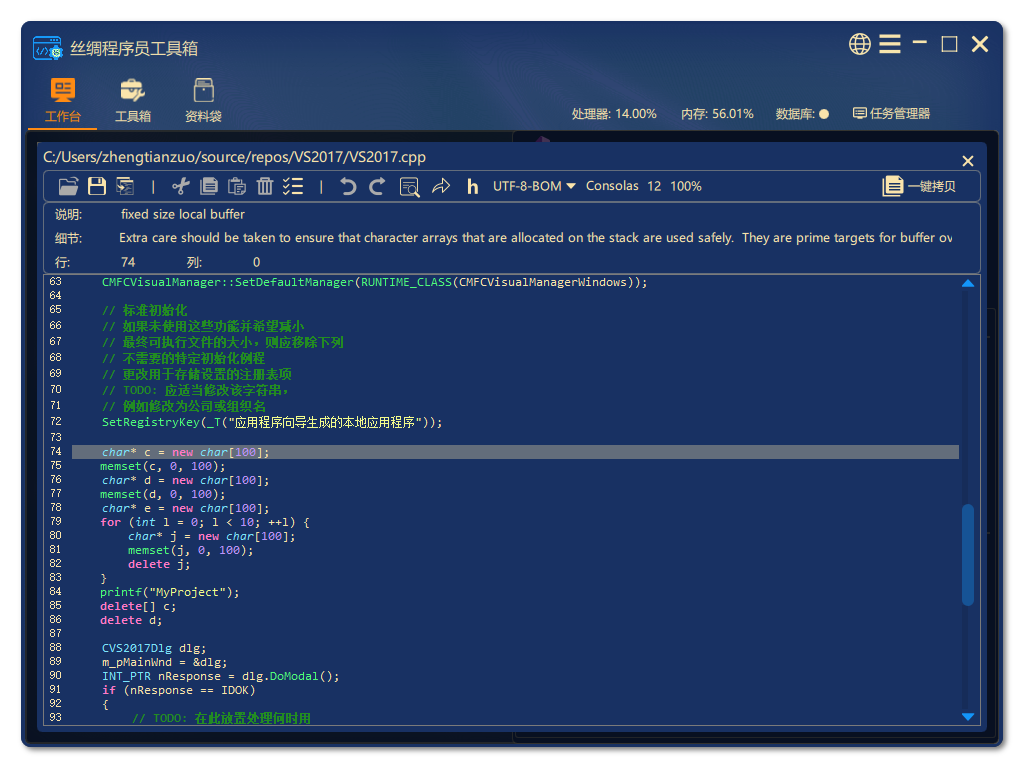Copy text using the copy icon
This screenshot has height=768, width=1024.
(211, 186)
